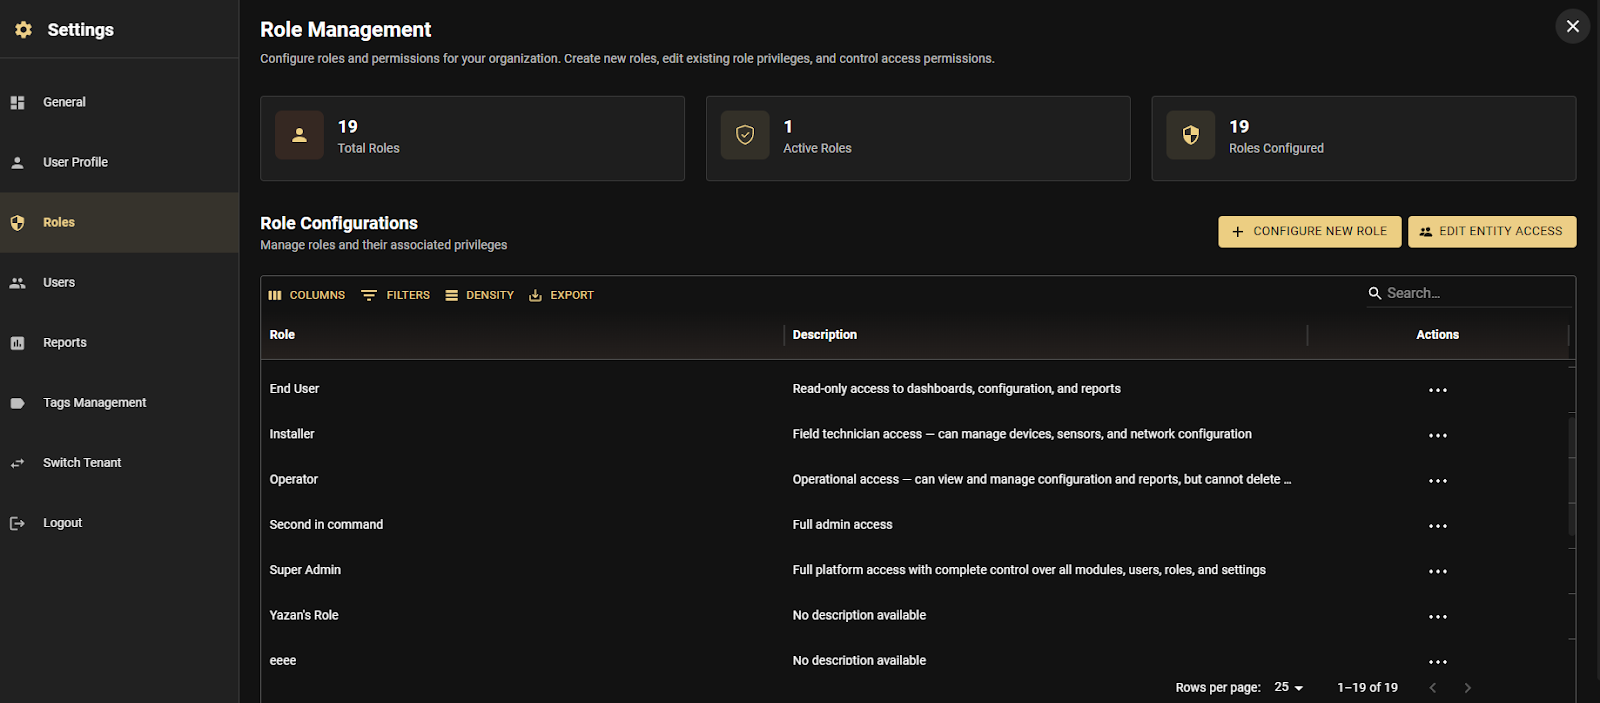Click the Logout icon in sidebar
1600x703 pixels.
tap(17, 523)
